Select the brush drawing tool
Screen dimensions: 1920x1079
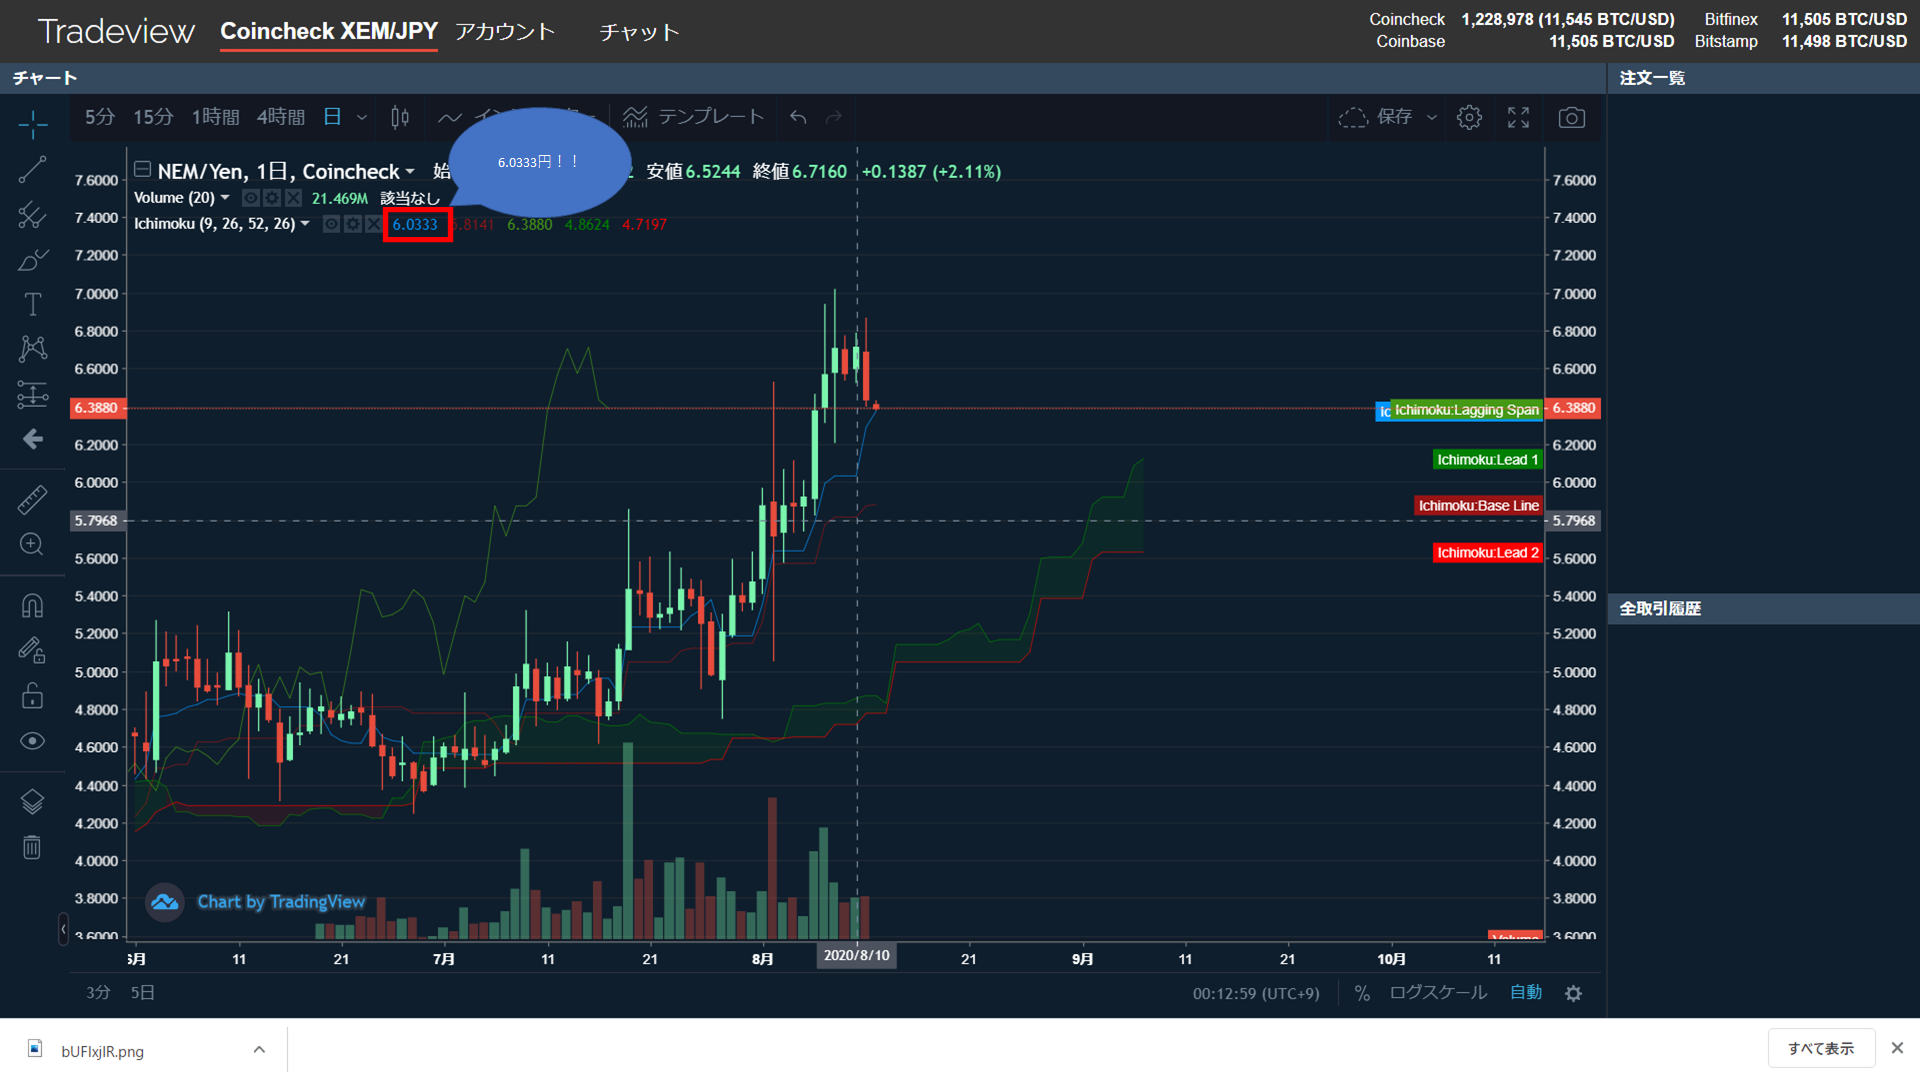coord(32,260)
